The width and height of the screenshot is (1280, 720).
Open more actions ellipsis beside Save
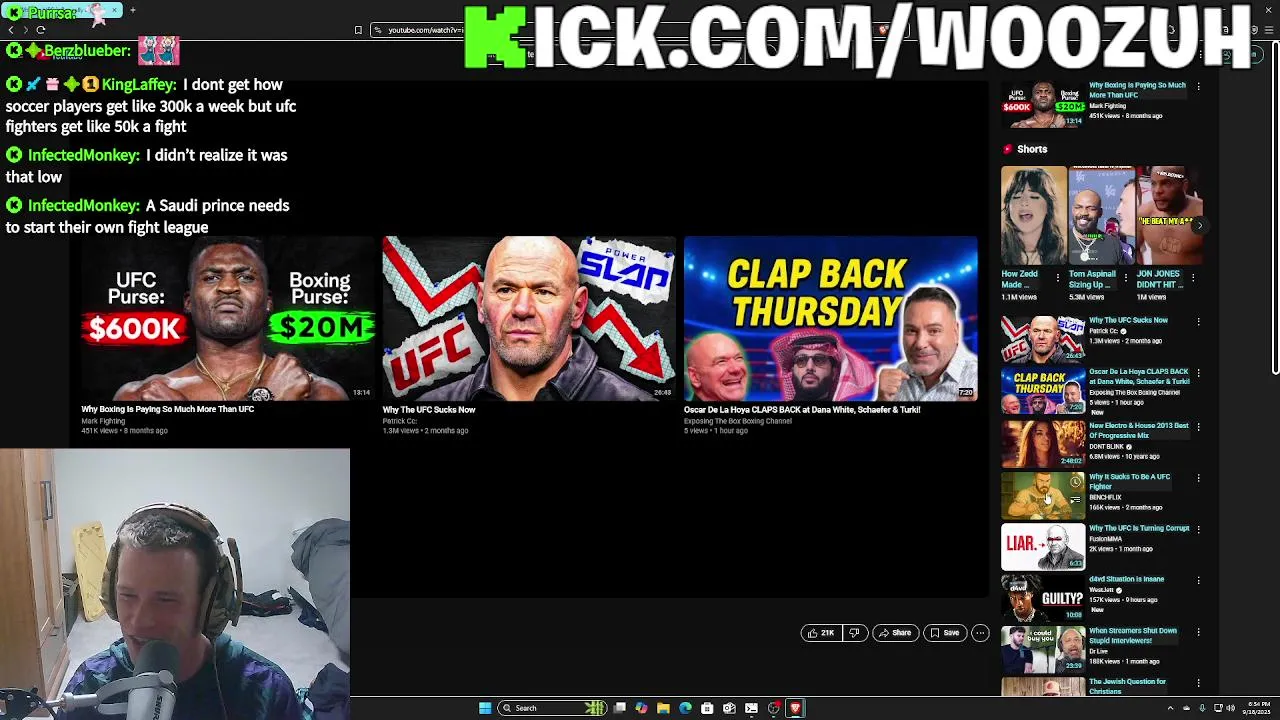[x=980, y=633]
